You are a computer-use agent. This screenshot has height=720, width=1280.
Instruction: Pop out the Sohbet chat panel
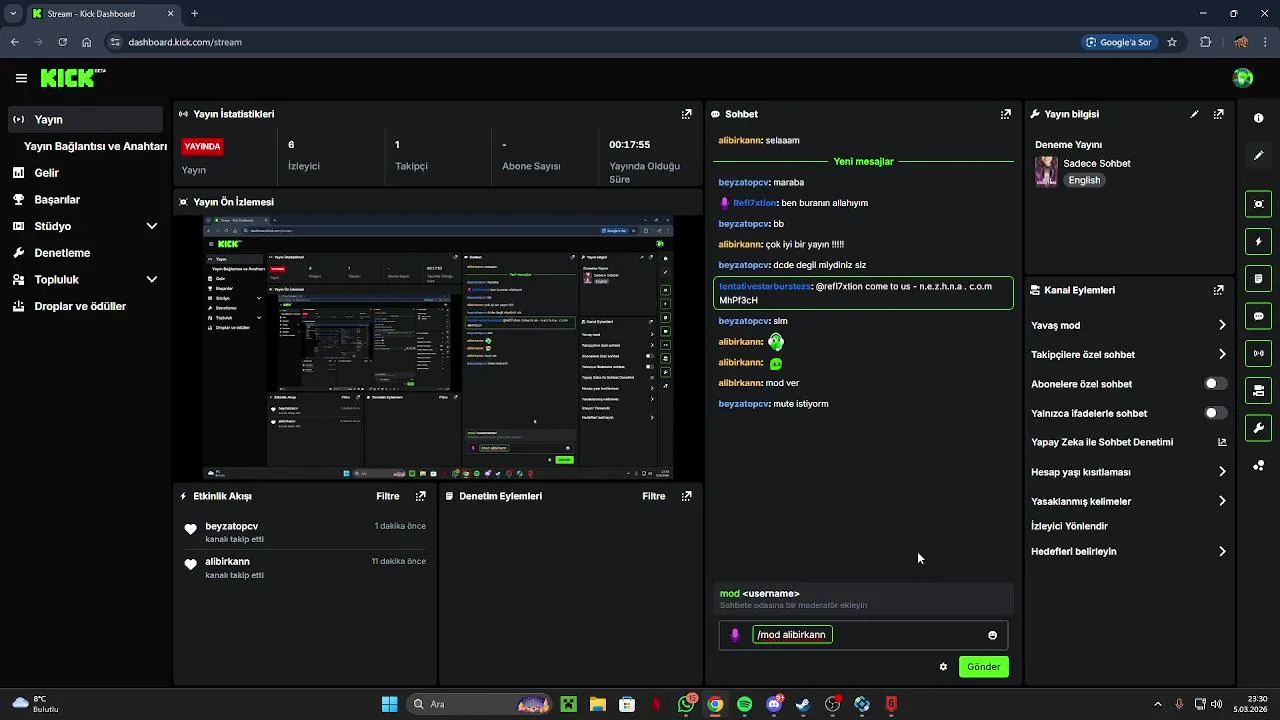click(x=1006, y=114)
